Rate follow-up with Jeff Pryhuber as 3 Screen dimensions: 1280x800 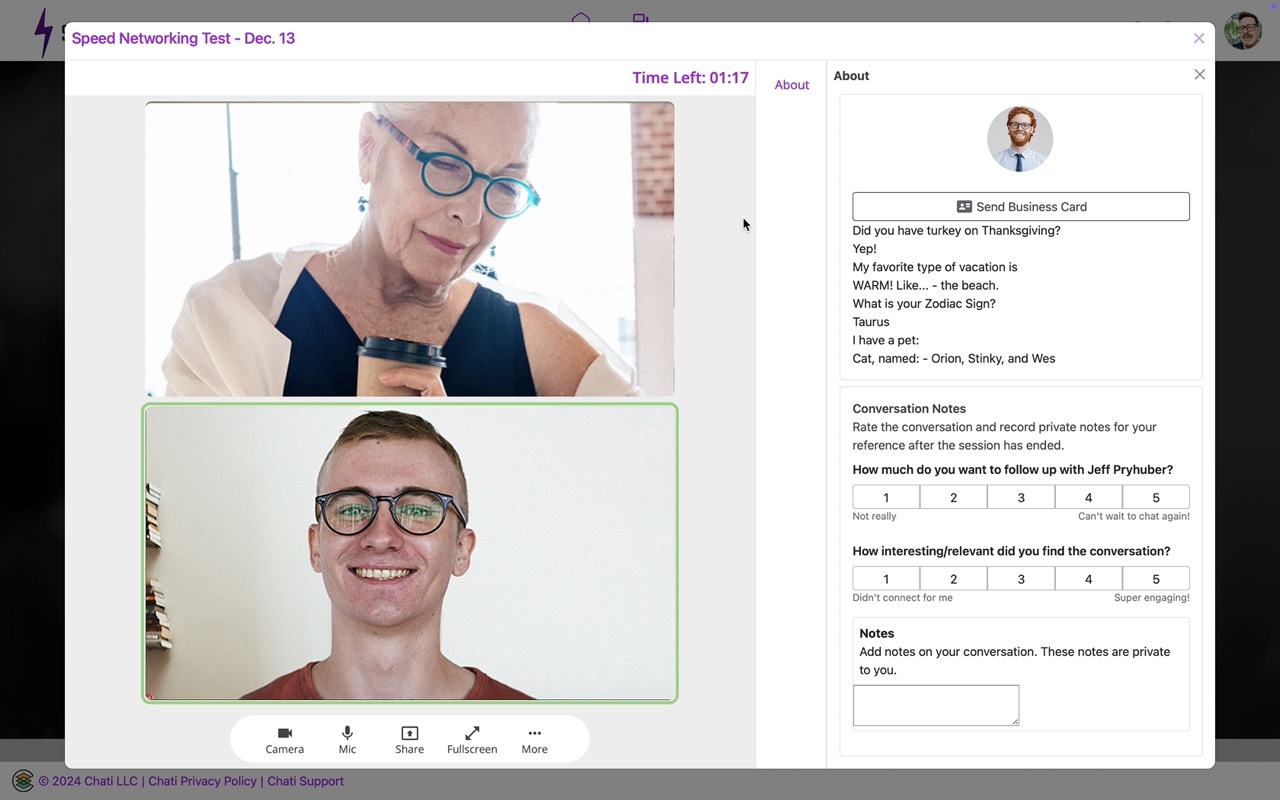(x=1021, y=497)
